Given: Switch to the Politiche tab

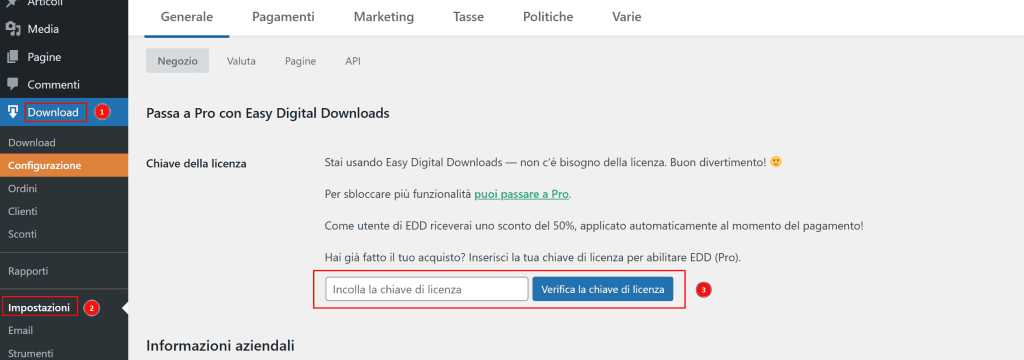Looking at the screenshot, I should click(548, 17).
